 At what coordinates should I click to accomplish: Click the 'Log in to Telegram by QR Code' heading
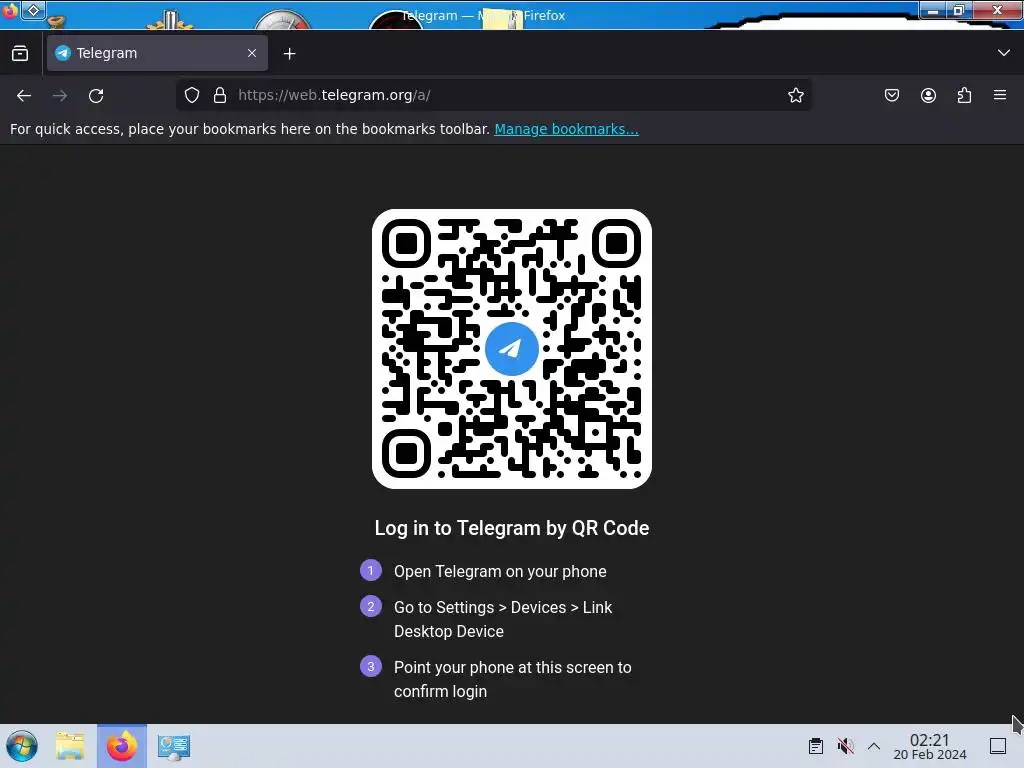[512, 528]
